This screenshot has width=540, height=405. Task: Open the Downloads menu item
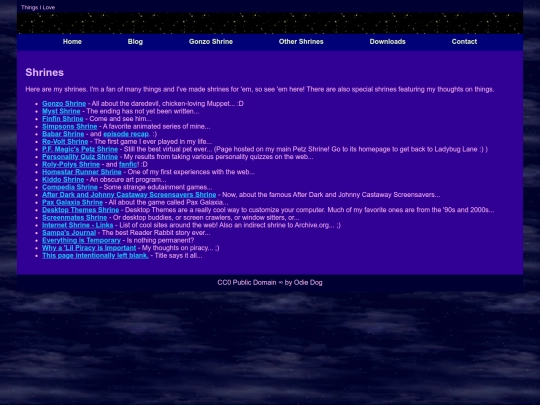coord(387,42)
